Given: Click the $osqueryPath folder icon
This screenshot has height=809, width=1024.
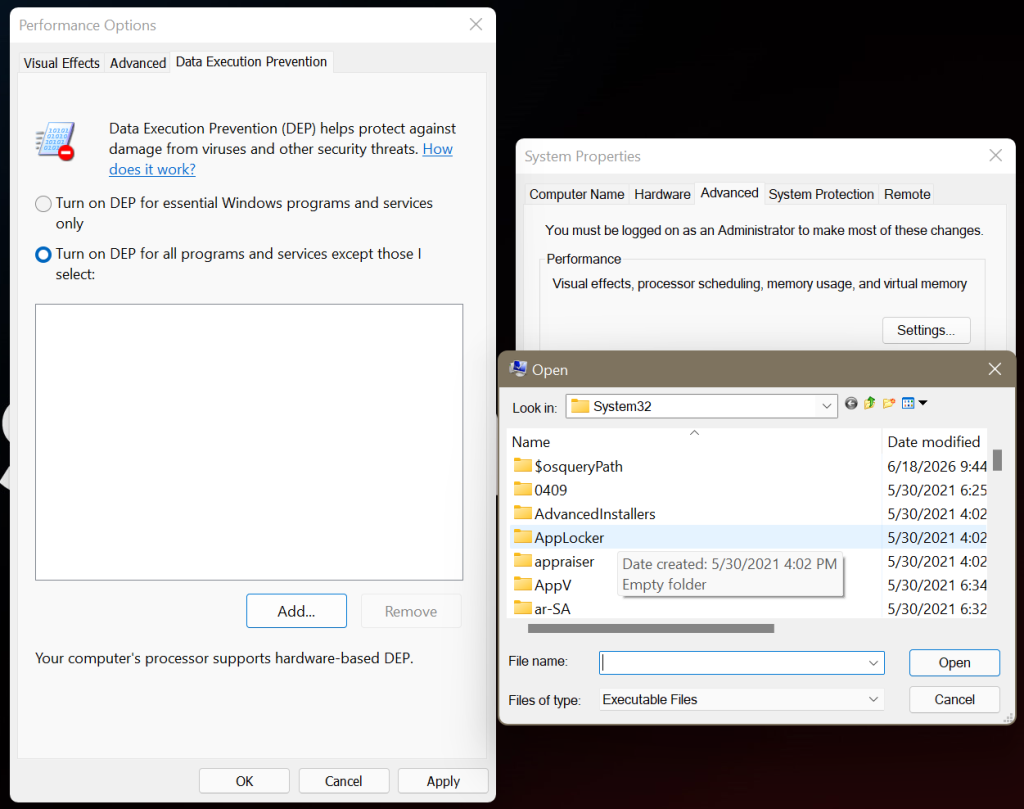Looking at the screenshot, I should [x=522, y=466].
